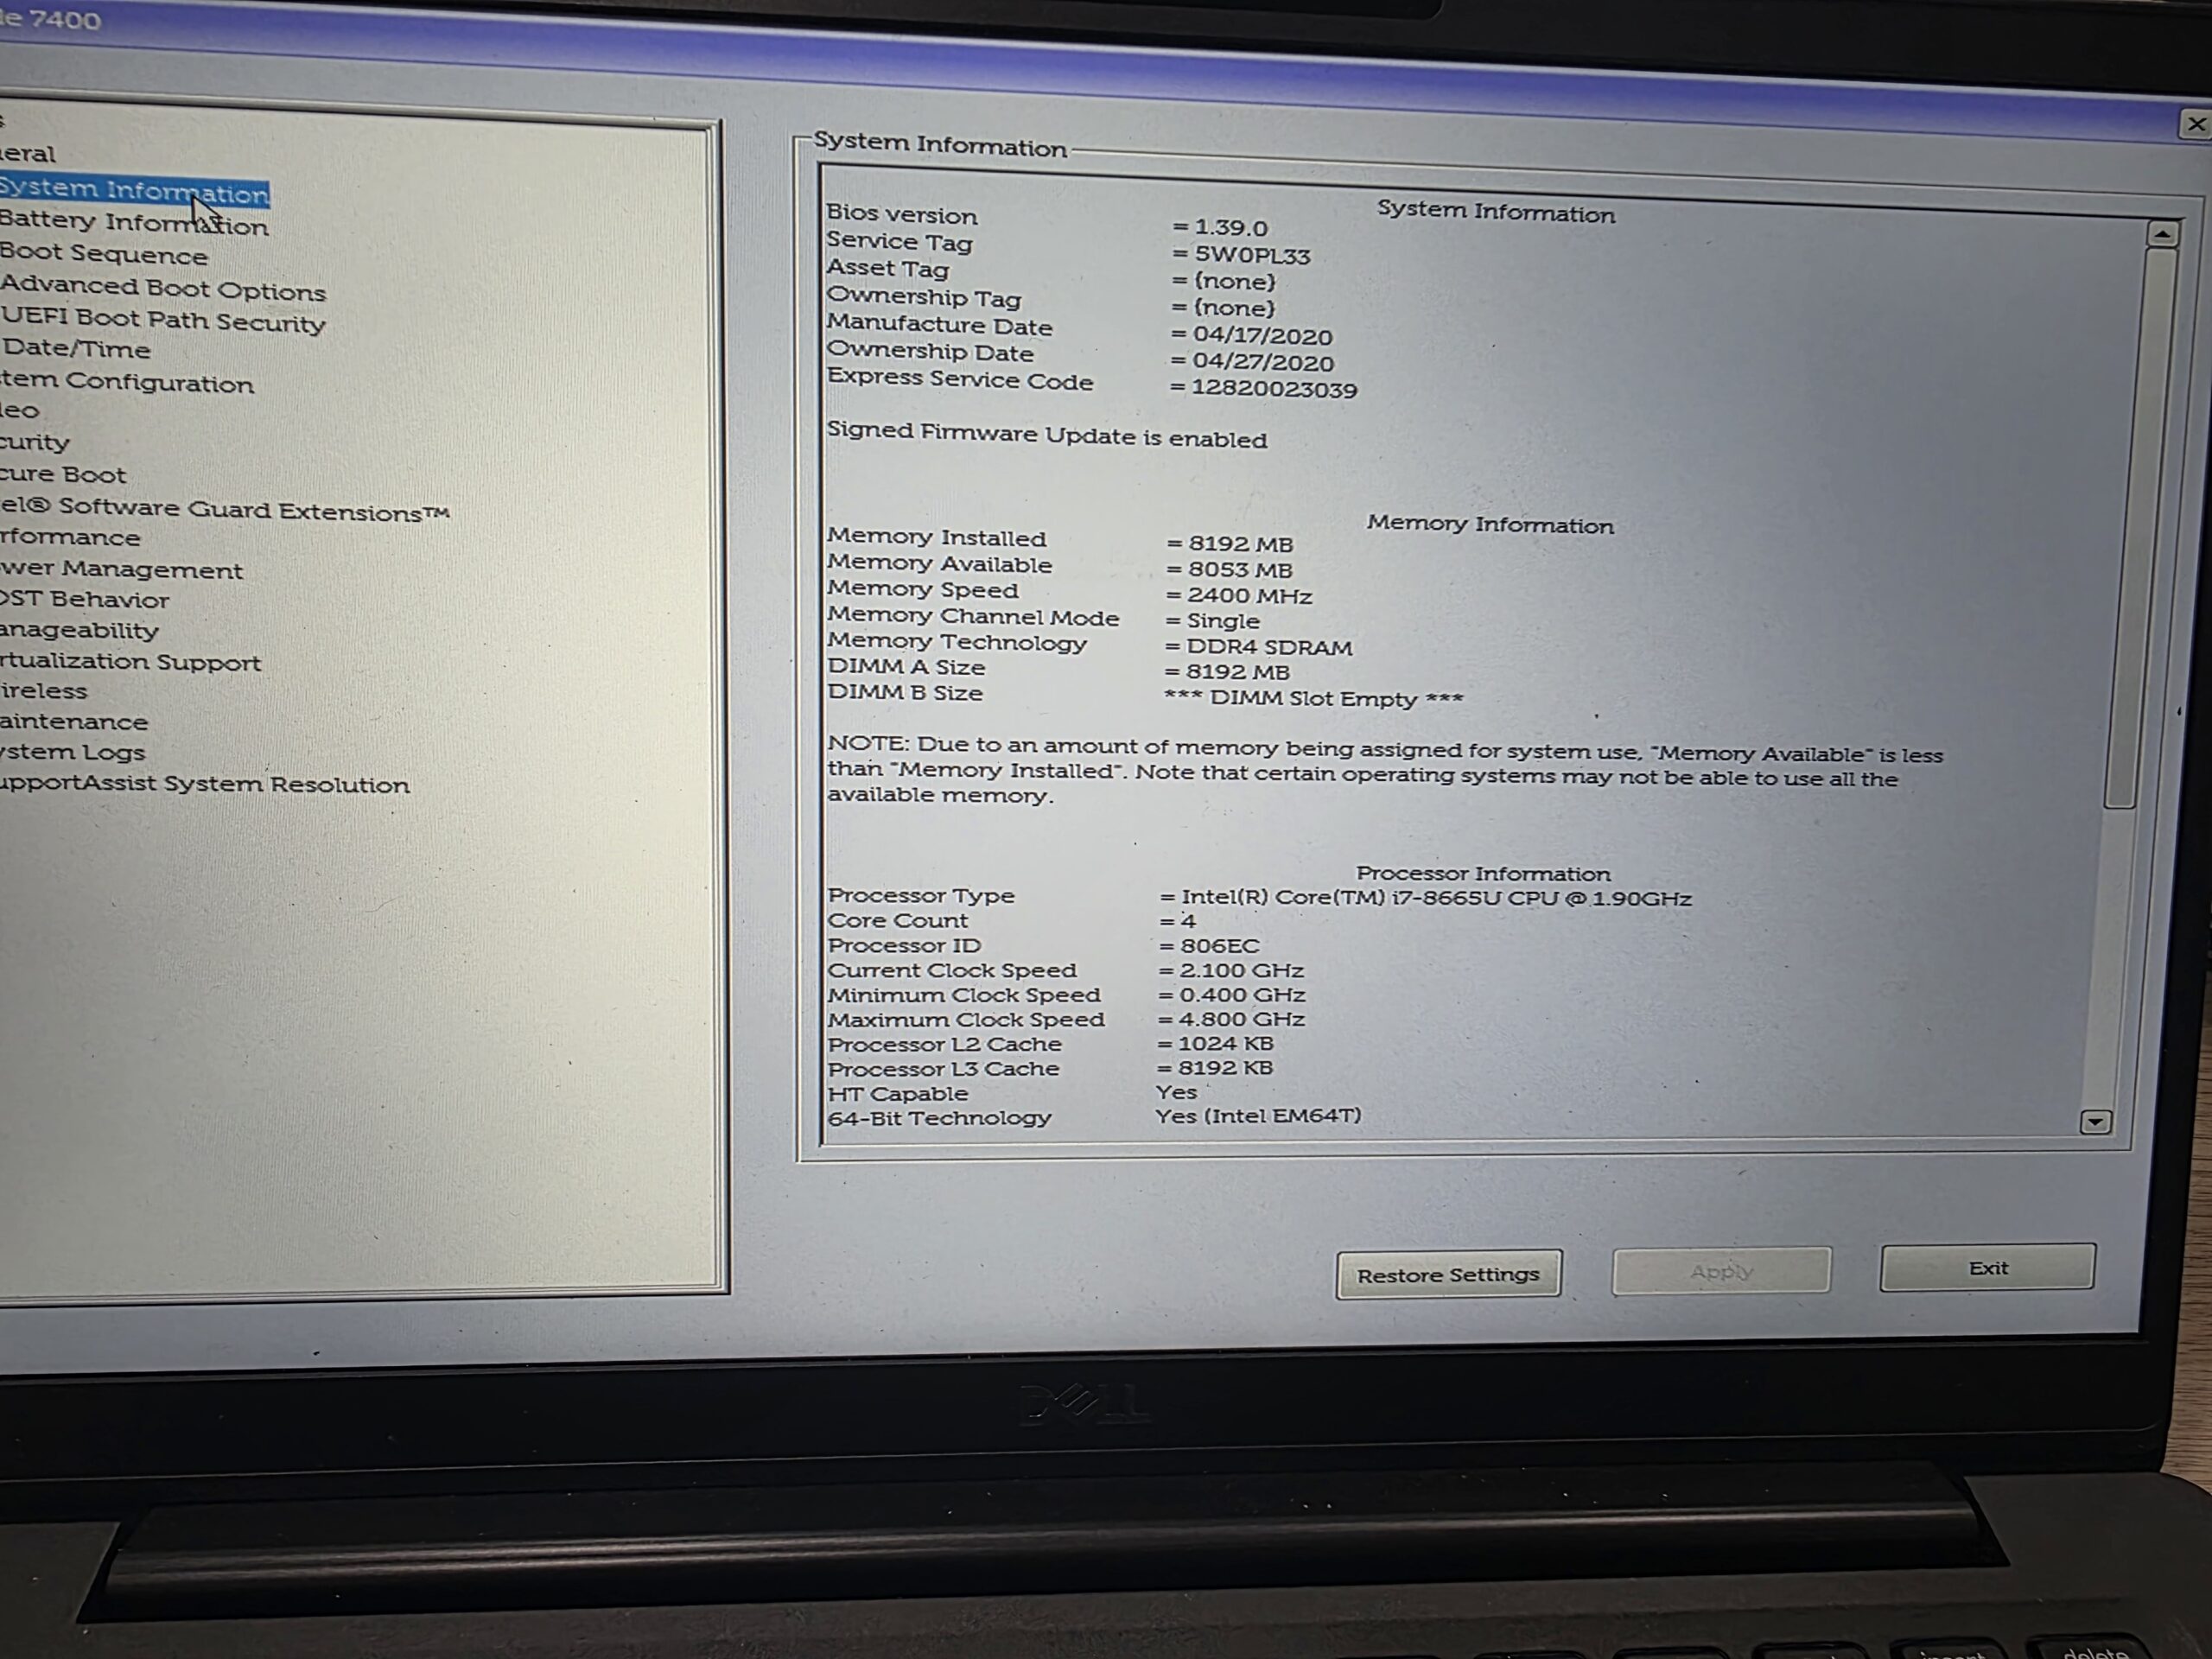Close the BIOS setup window
Image resolution: width=2212 pixels, height=1659 pixels.
pyautogui.click(x=2195, y=125)
